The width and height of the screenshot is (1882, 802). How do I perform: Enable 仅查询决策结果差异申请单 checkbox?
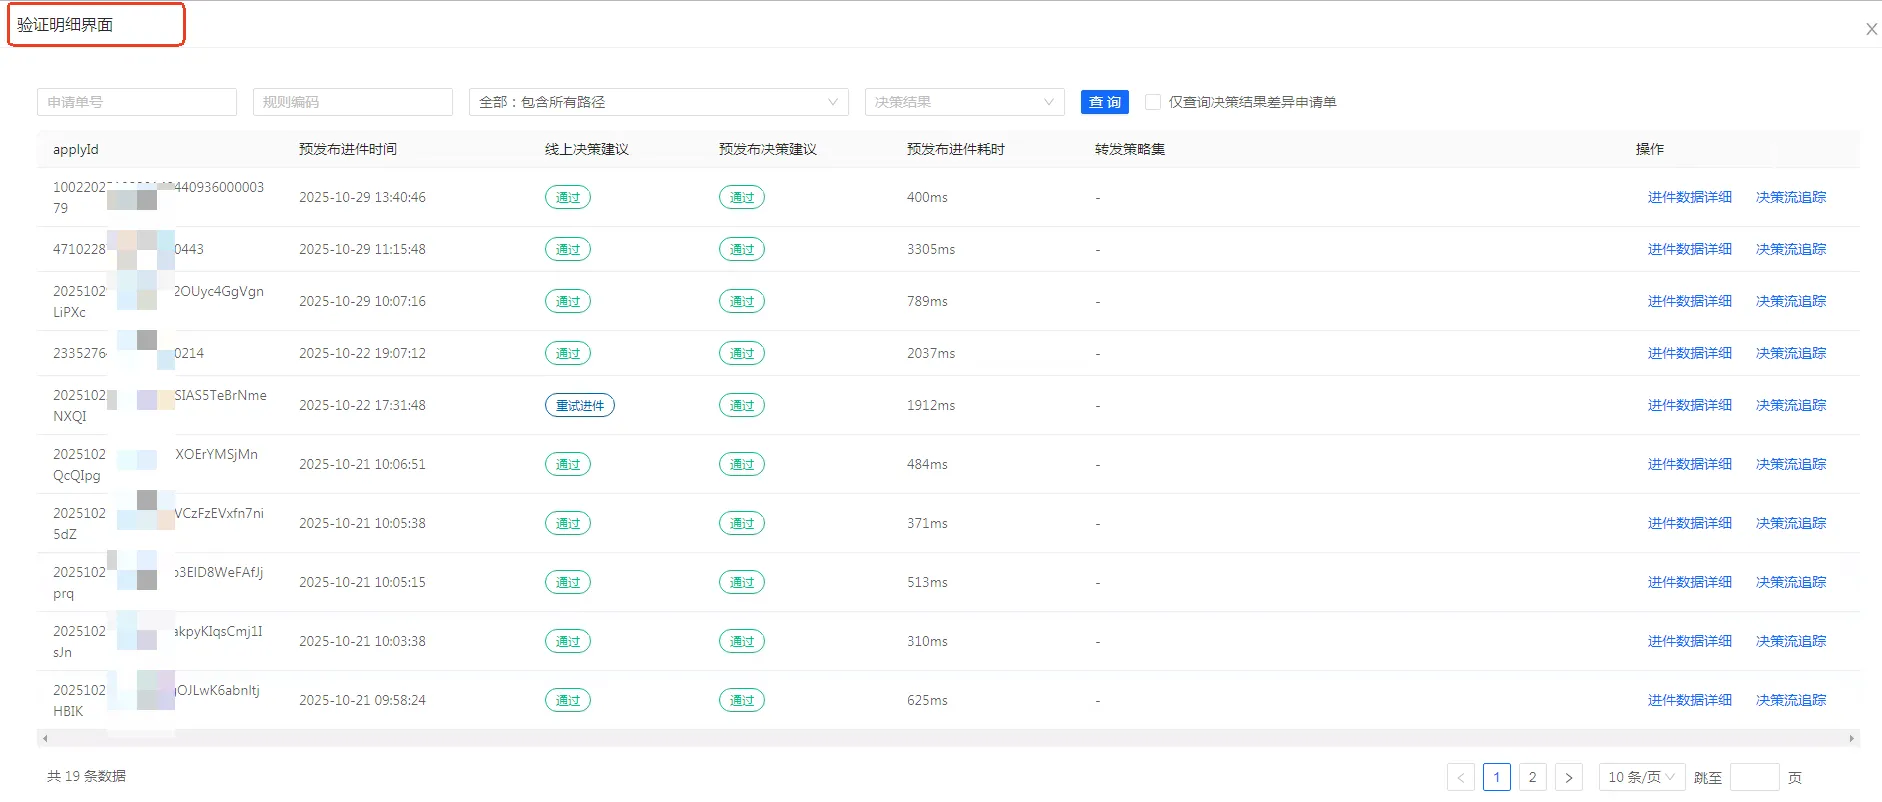pos(1153,102)
